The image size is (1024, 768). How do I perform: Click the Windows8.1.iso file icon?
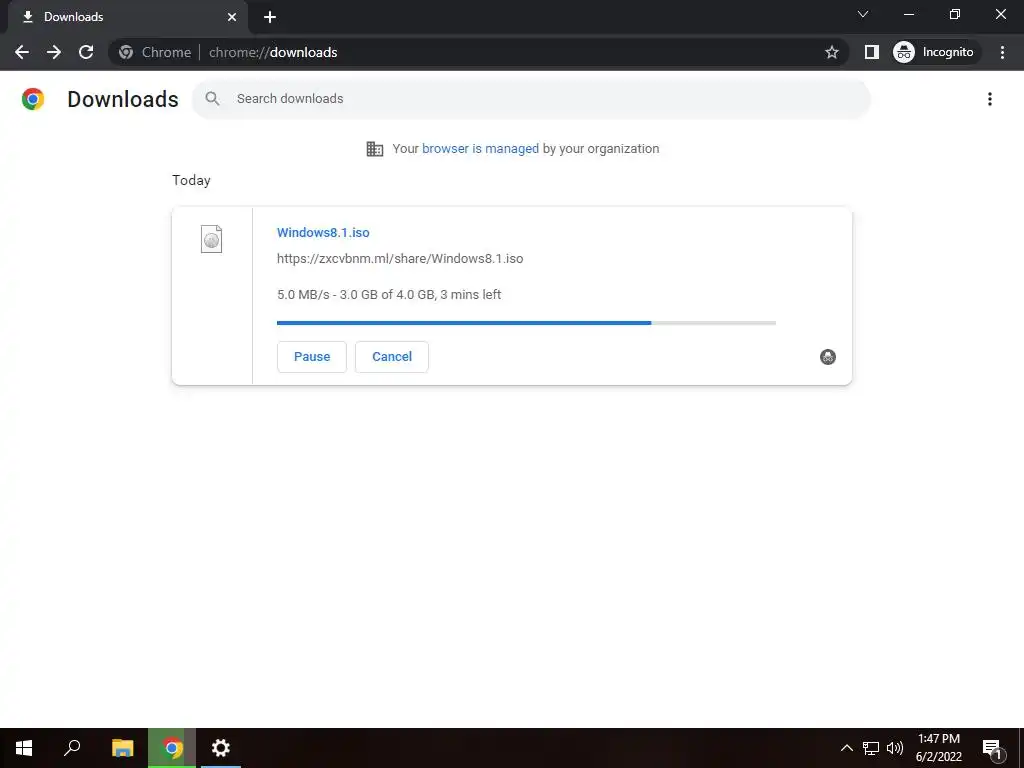click(212, 239)
